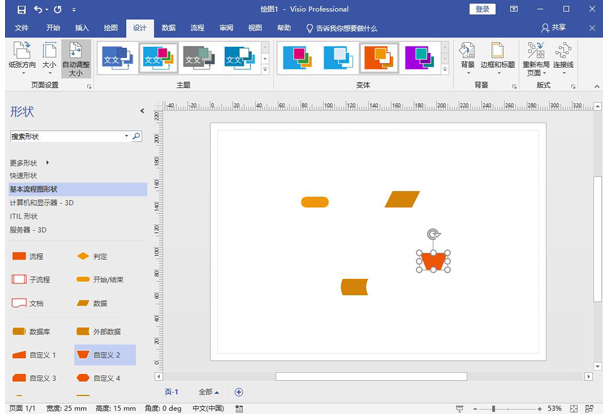The height and width of the screenshot is (414, 603).
Task: Click the 纸张方向 (orientation) icon
Action: coord(22,52)
